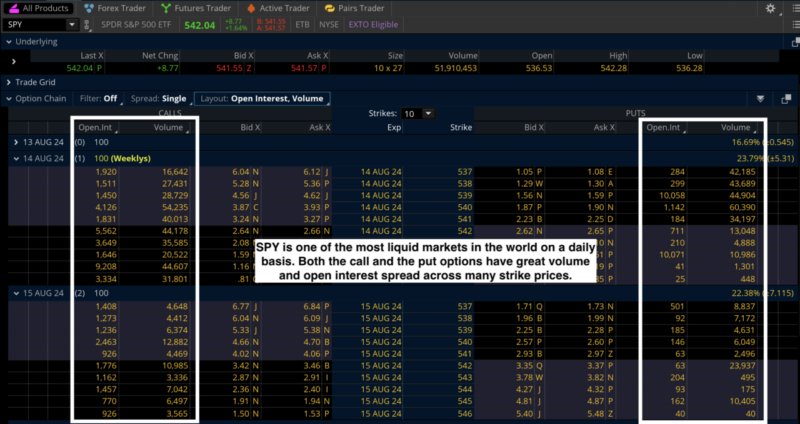The height and width of the screenshot is (424, 800).
Task: Click the SPY symbol input field
Action: click(35, 24)
